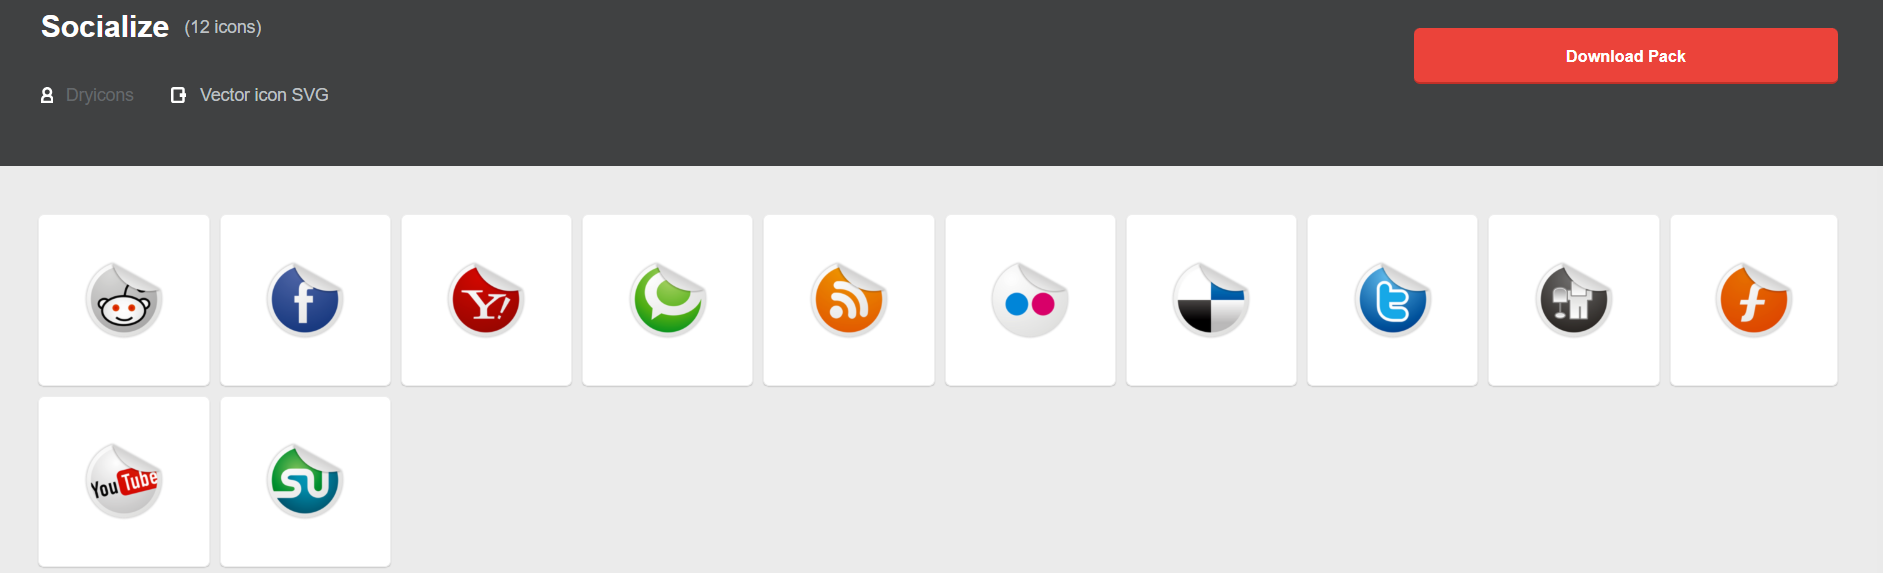1883x573 pixels.
Task: Select the Facebook sticker icon
Action: tap(305, 300)
